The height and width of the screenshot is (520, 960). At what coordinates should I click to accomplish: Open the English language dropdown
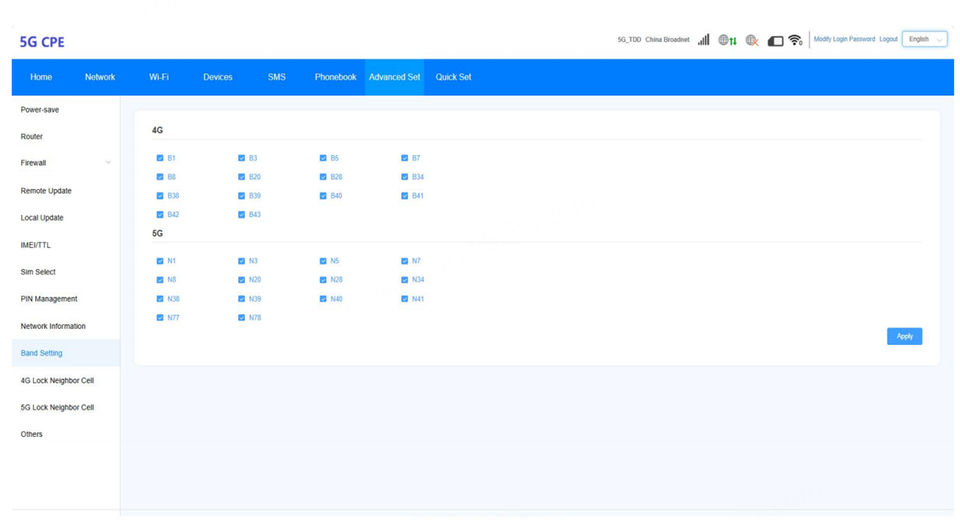[924, 39]
